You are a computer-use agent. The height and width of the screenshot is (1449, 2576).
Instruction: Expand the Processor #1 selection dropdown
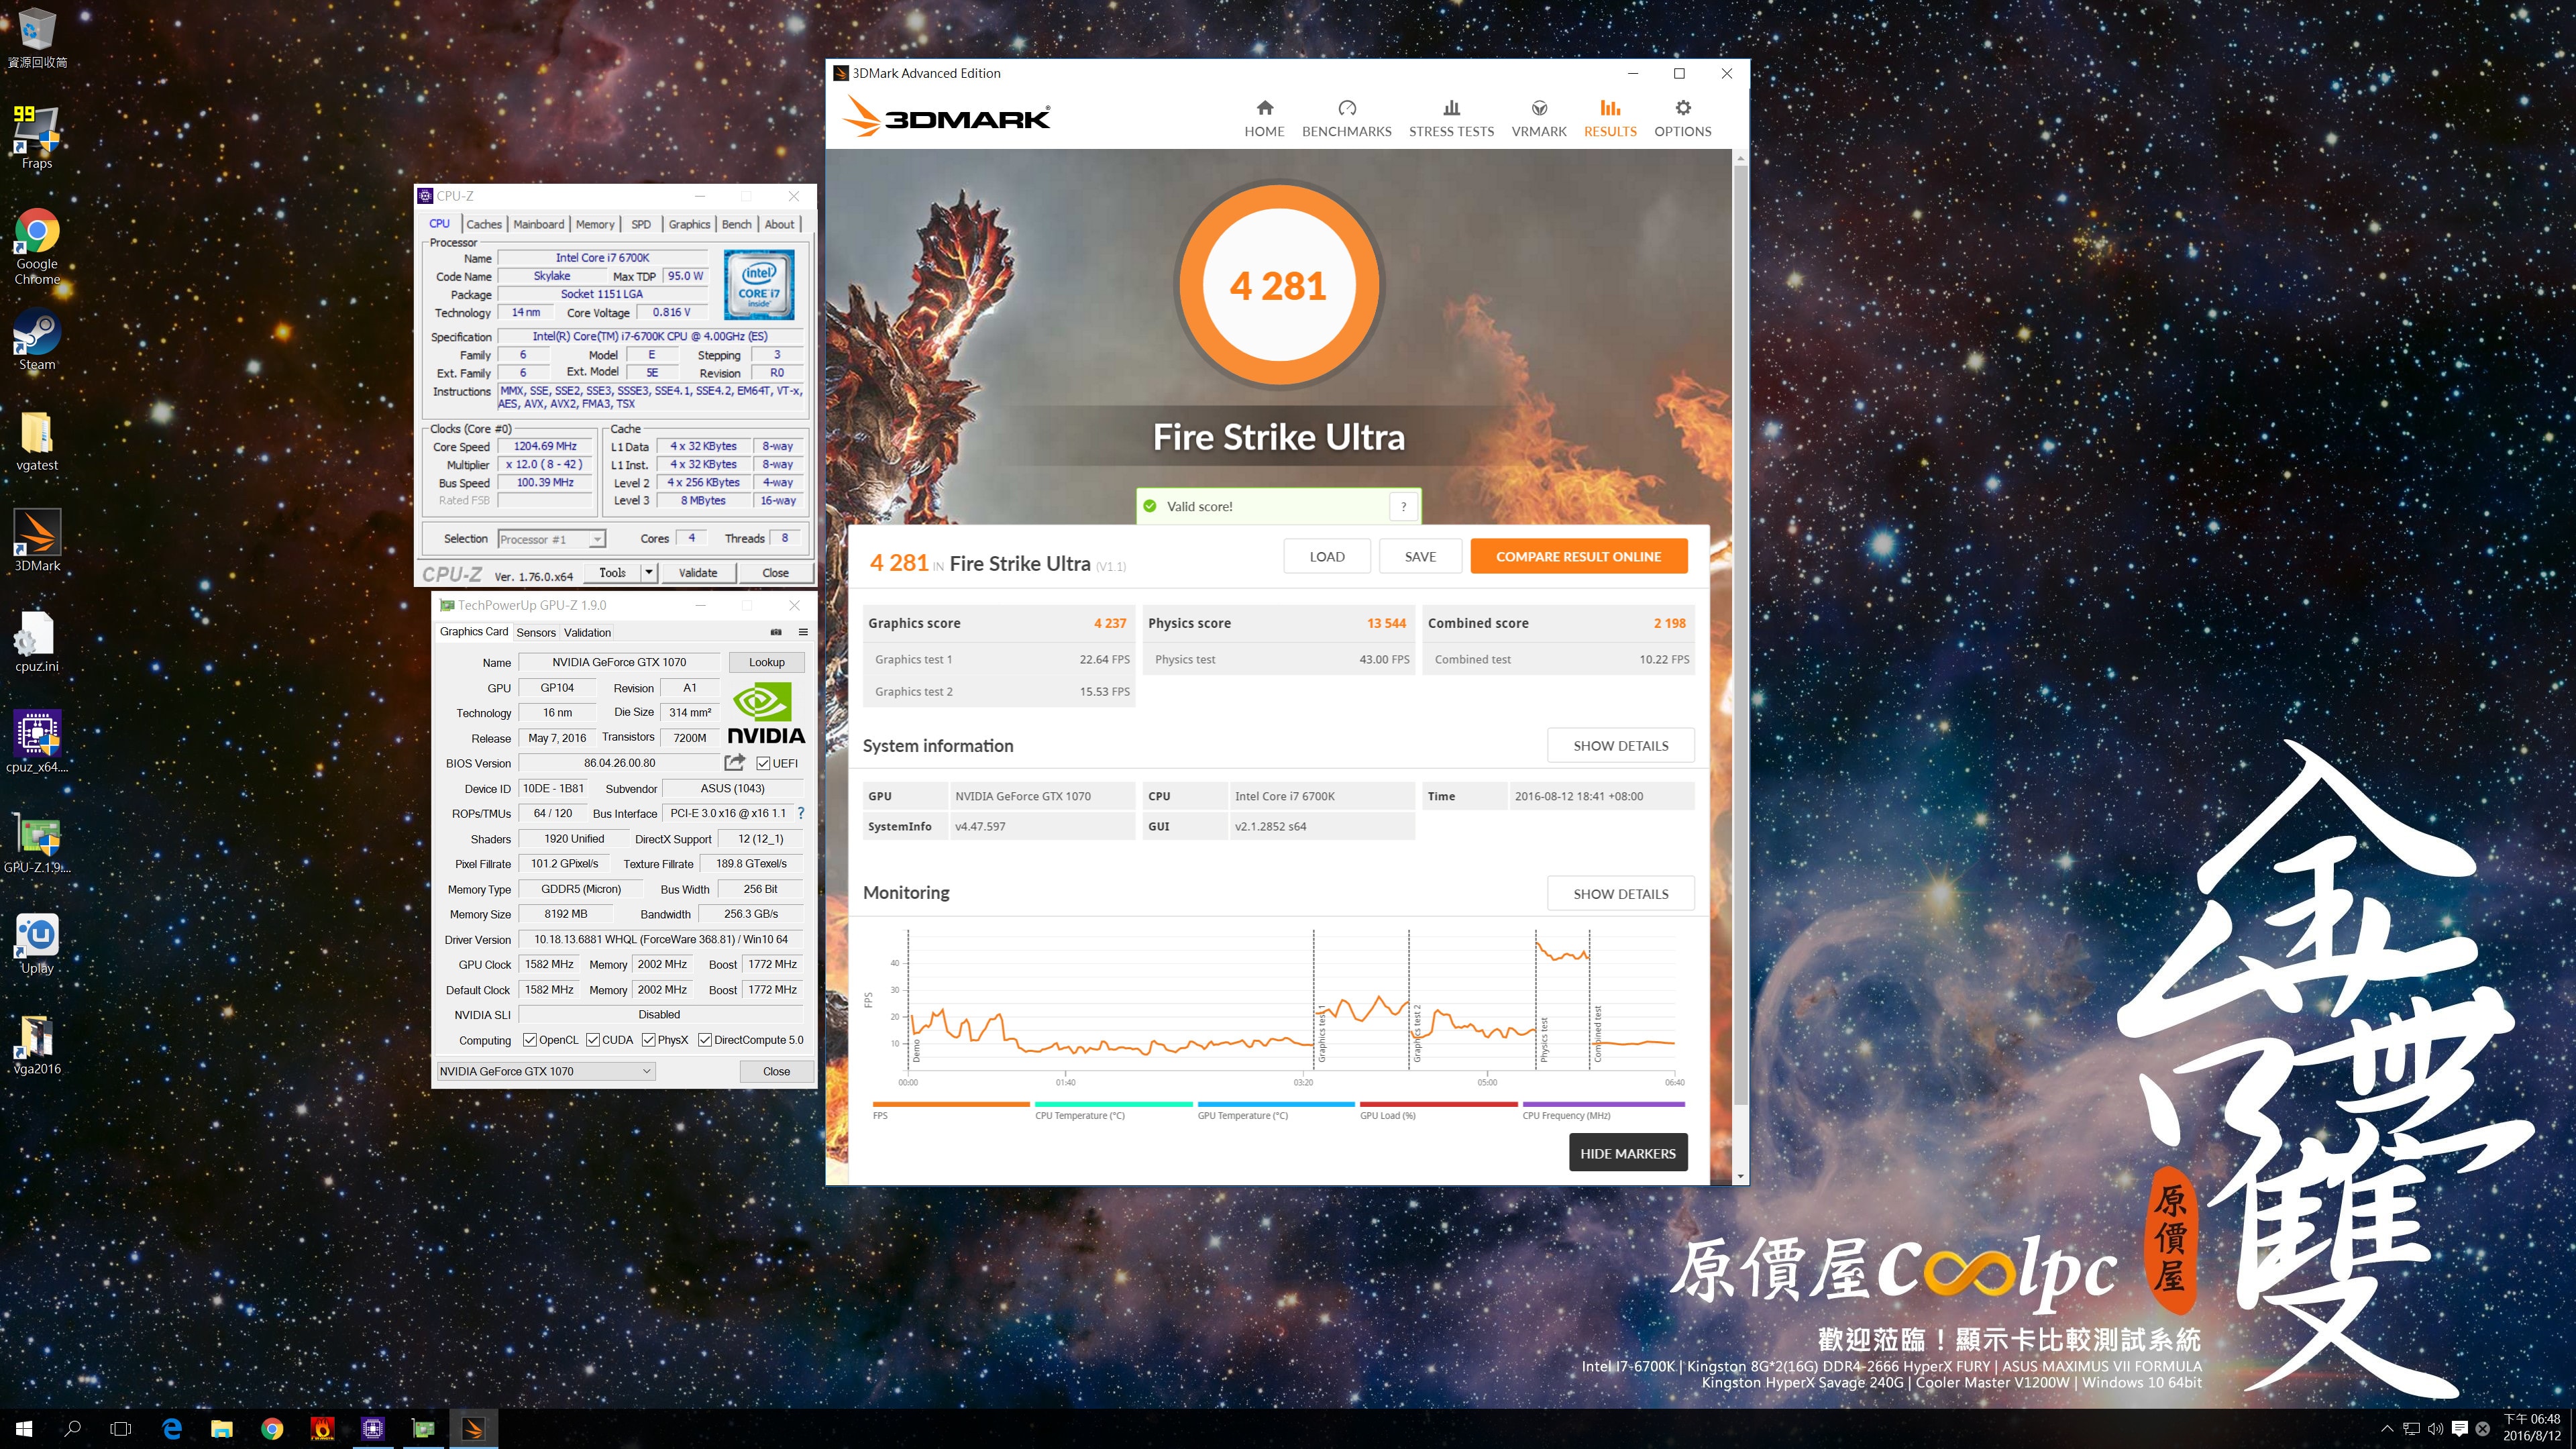597,539
